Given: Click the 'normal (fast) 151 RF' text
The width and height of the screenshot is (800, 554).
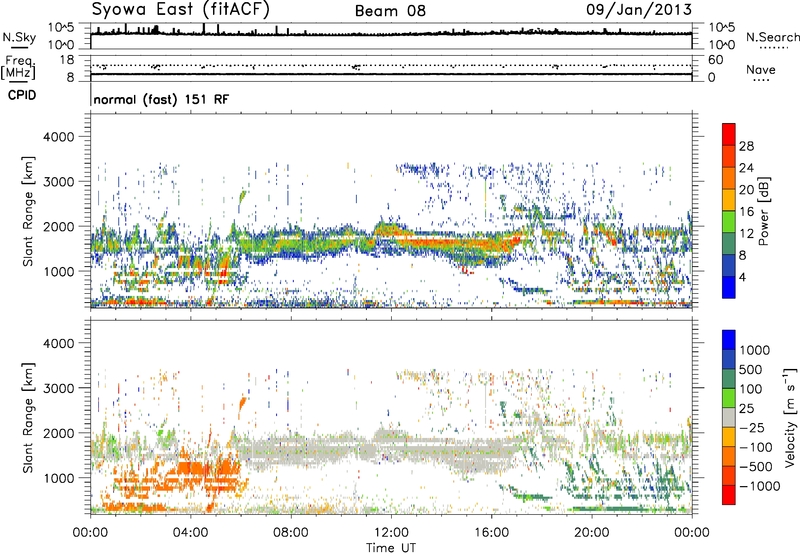Looking at the screenshot, I should point(161,99).
